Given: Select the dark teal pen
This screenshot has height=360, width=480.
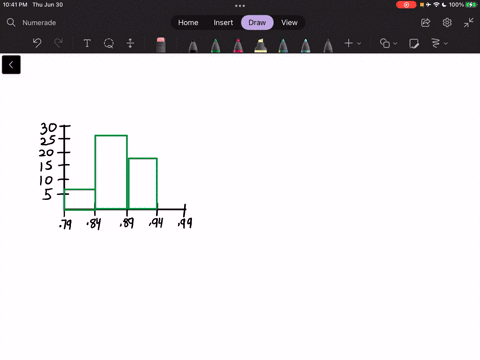Looking at the screenshot, I should point(283,46).
